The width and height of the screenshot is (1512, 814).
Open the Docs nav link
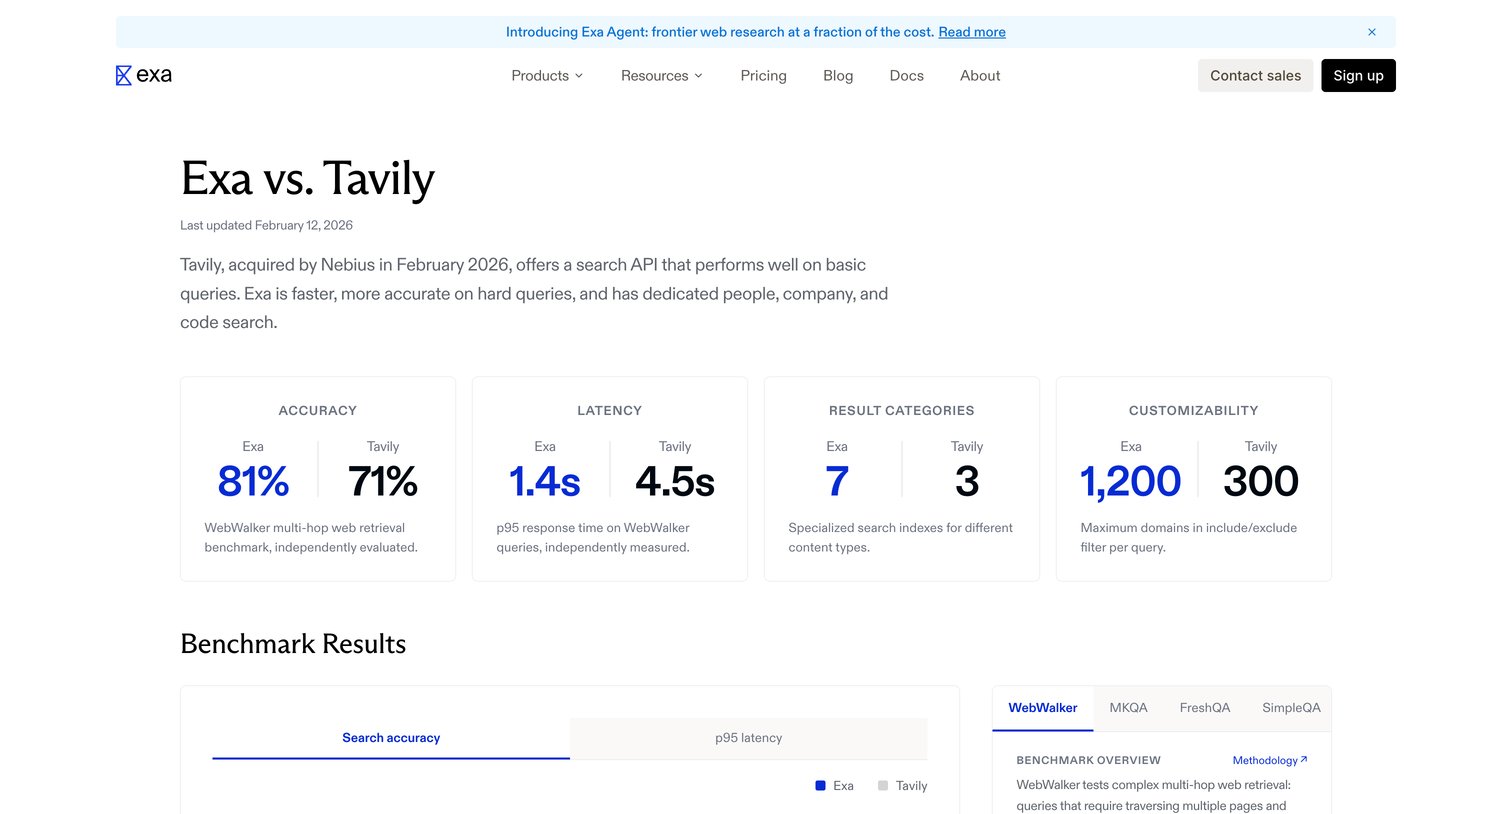[907, 76]
